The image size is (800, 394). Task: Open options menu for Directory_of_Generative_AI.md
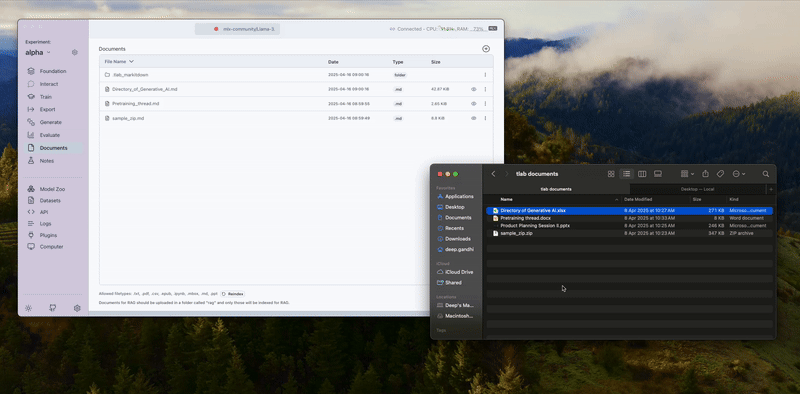(485, 89)
